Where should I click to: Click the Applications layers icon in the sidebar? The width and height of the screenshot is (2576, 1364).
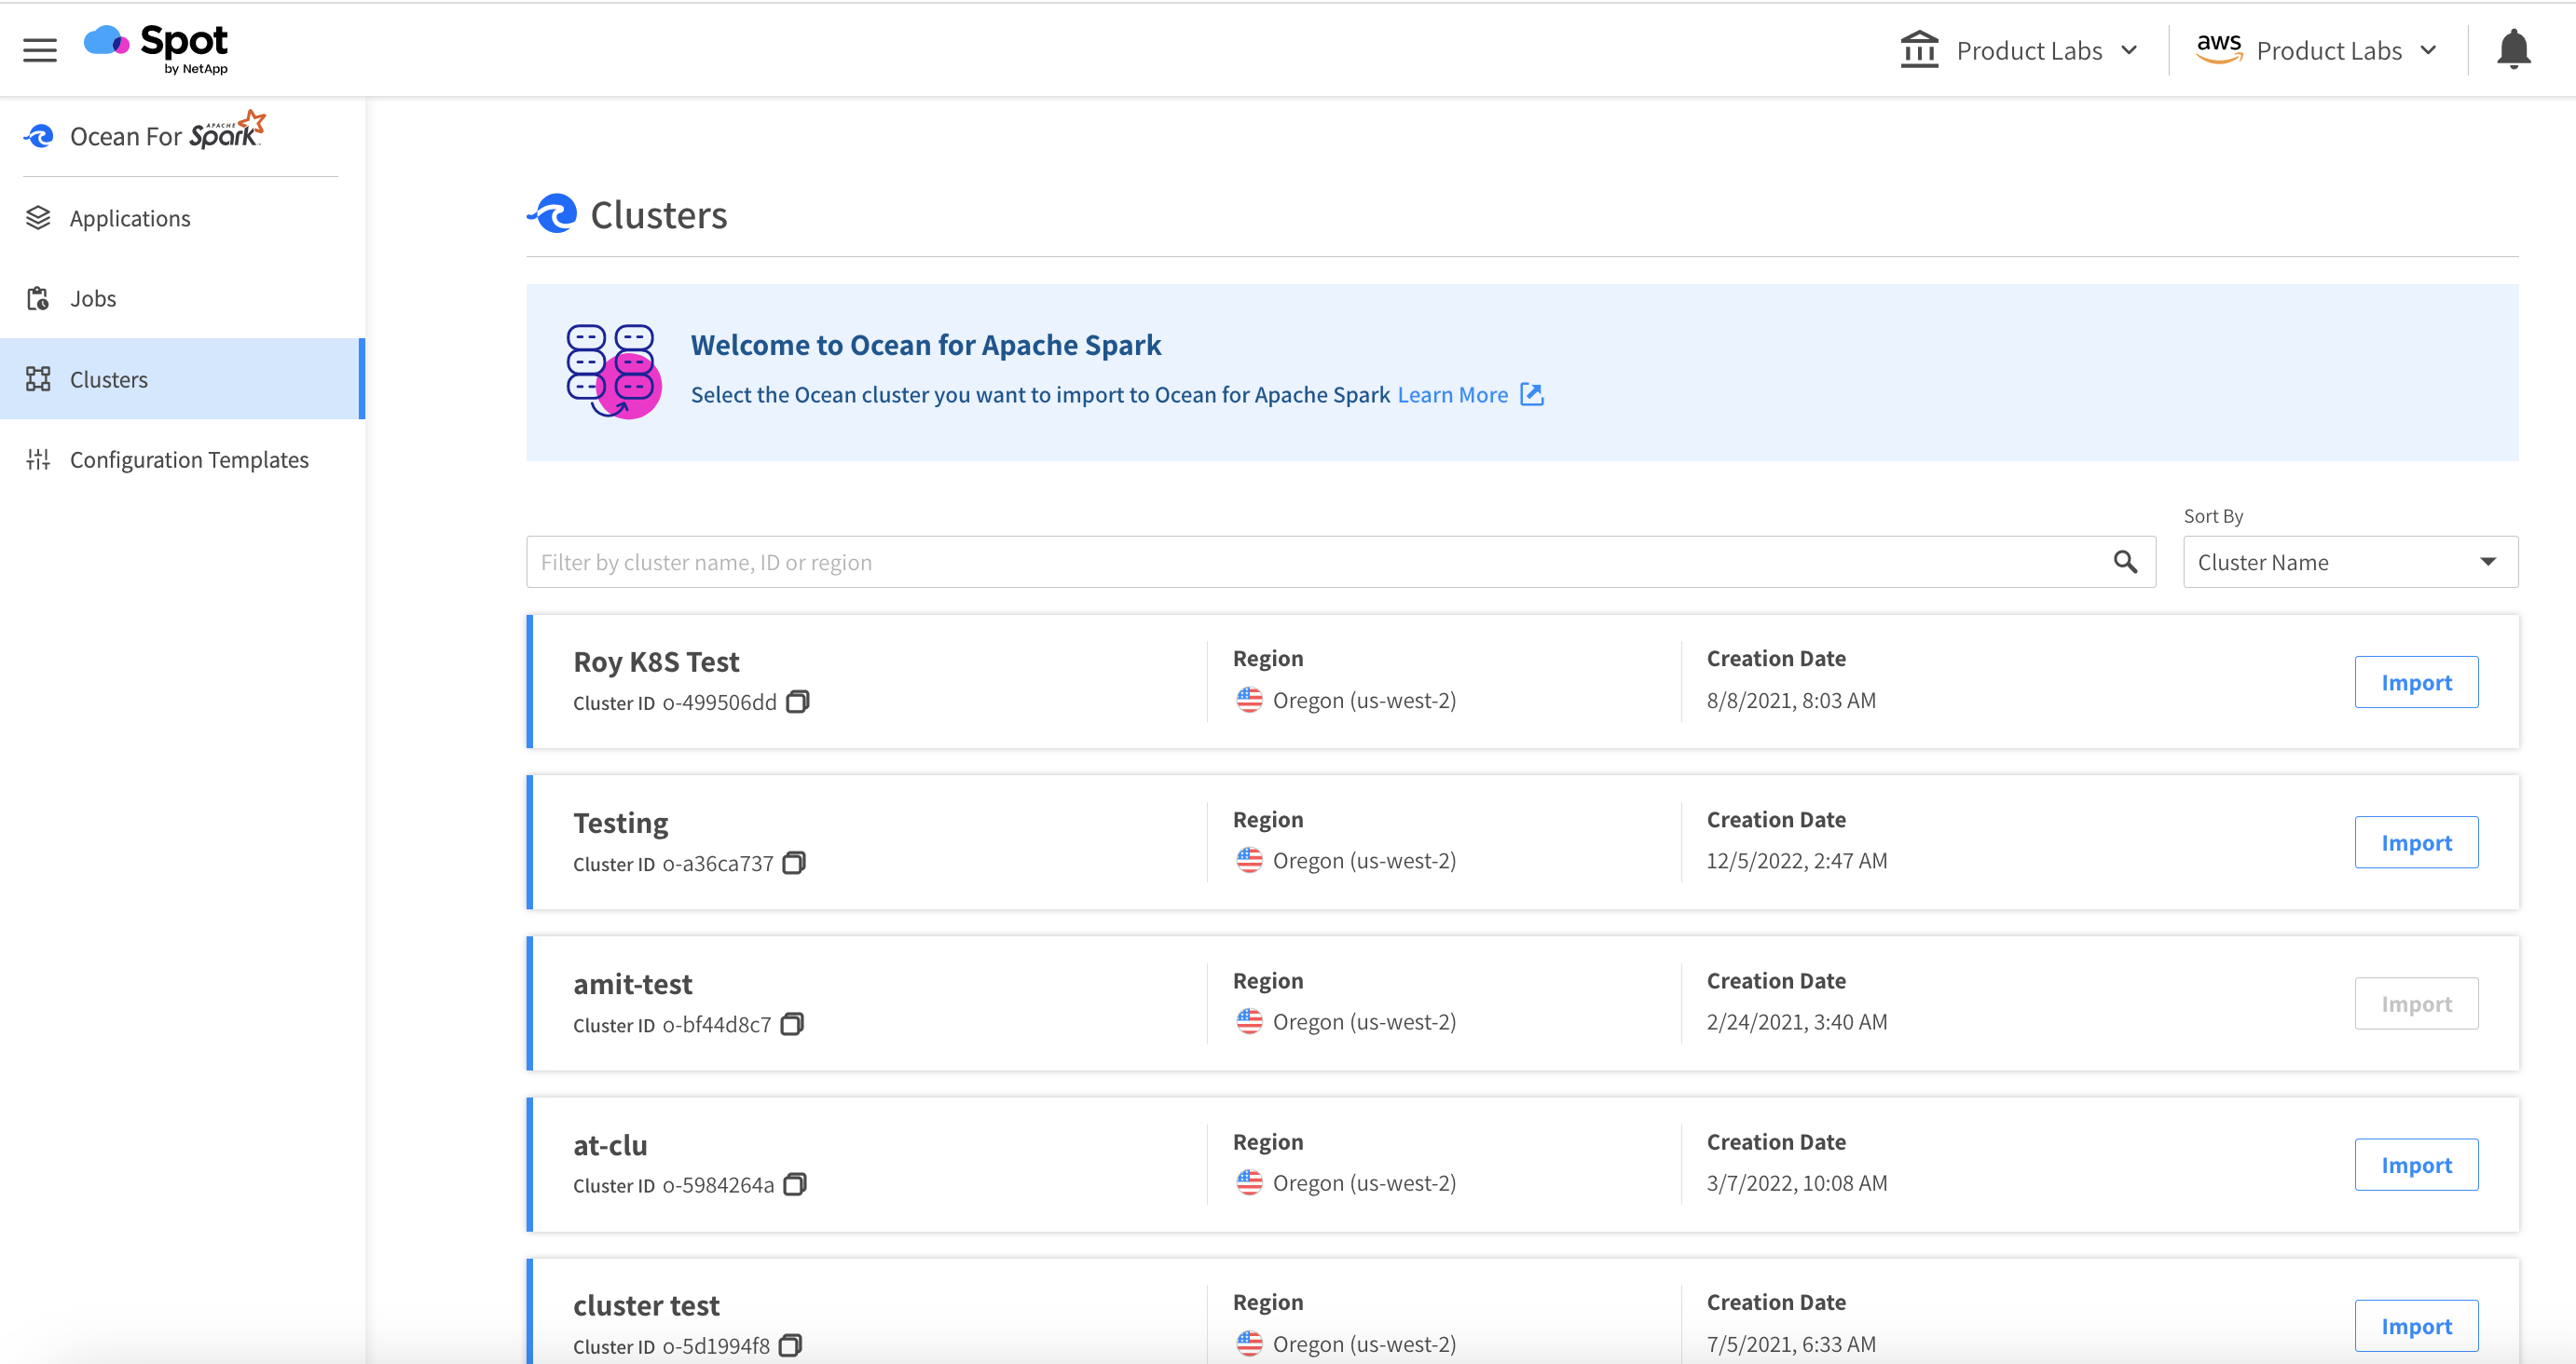(x=38, y=218)
